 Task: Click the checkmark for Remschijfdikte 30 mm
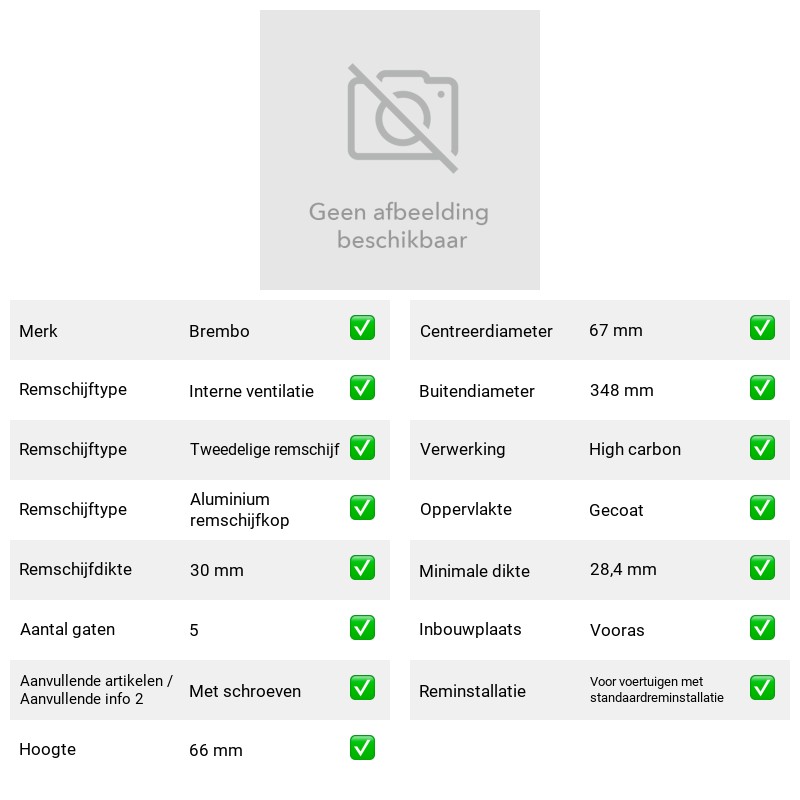pos(362,568)
